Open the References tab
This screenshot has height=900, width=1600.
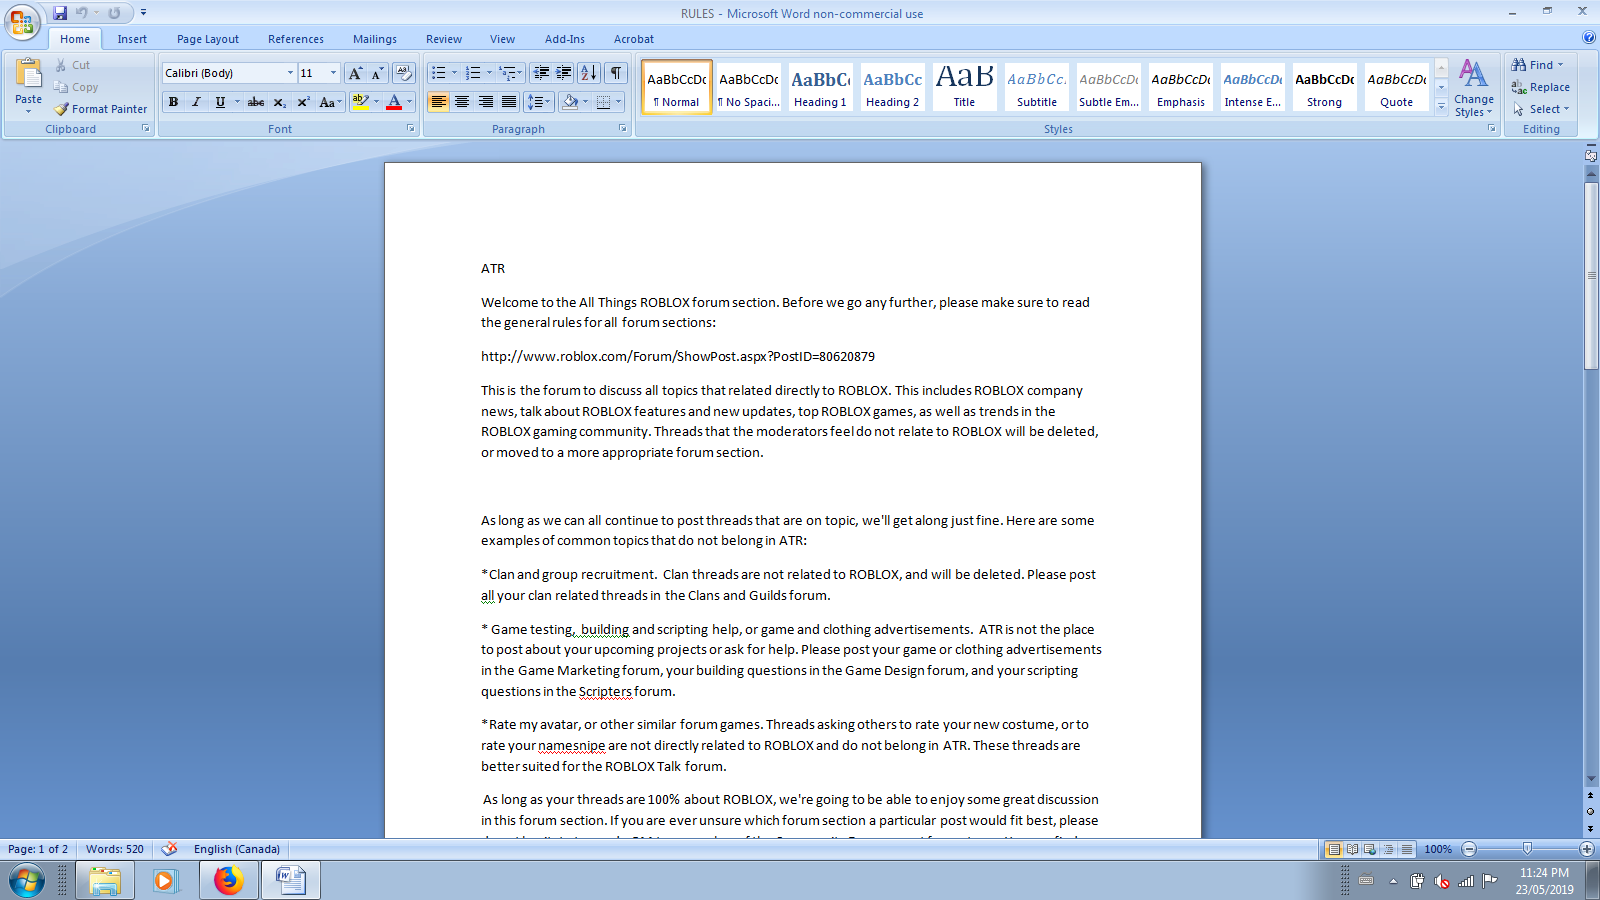(296, 39)
